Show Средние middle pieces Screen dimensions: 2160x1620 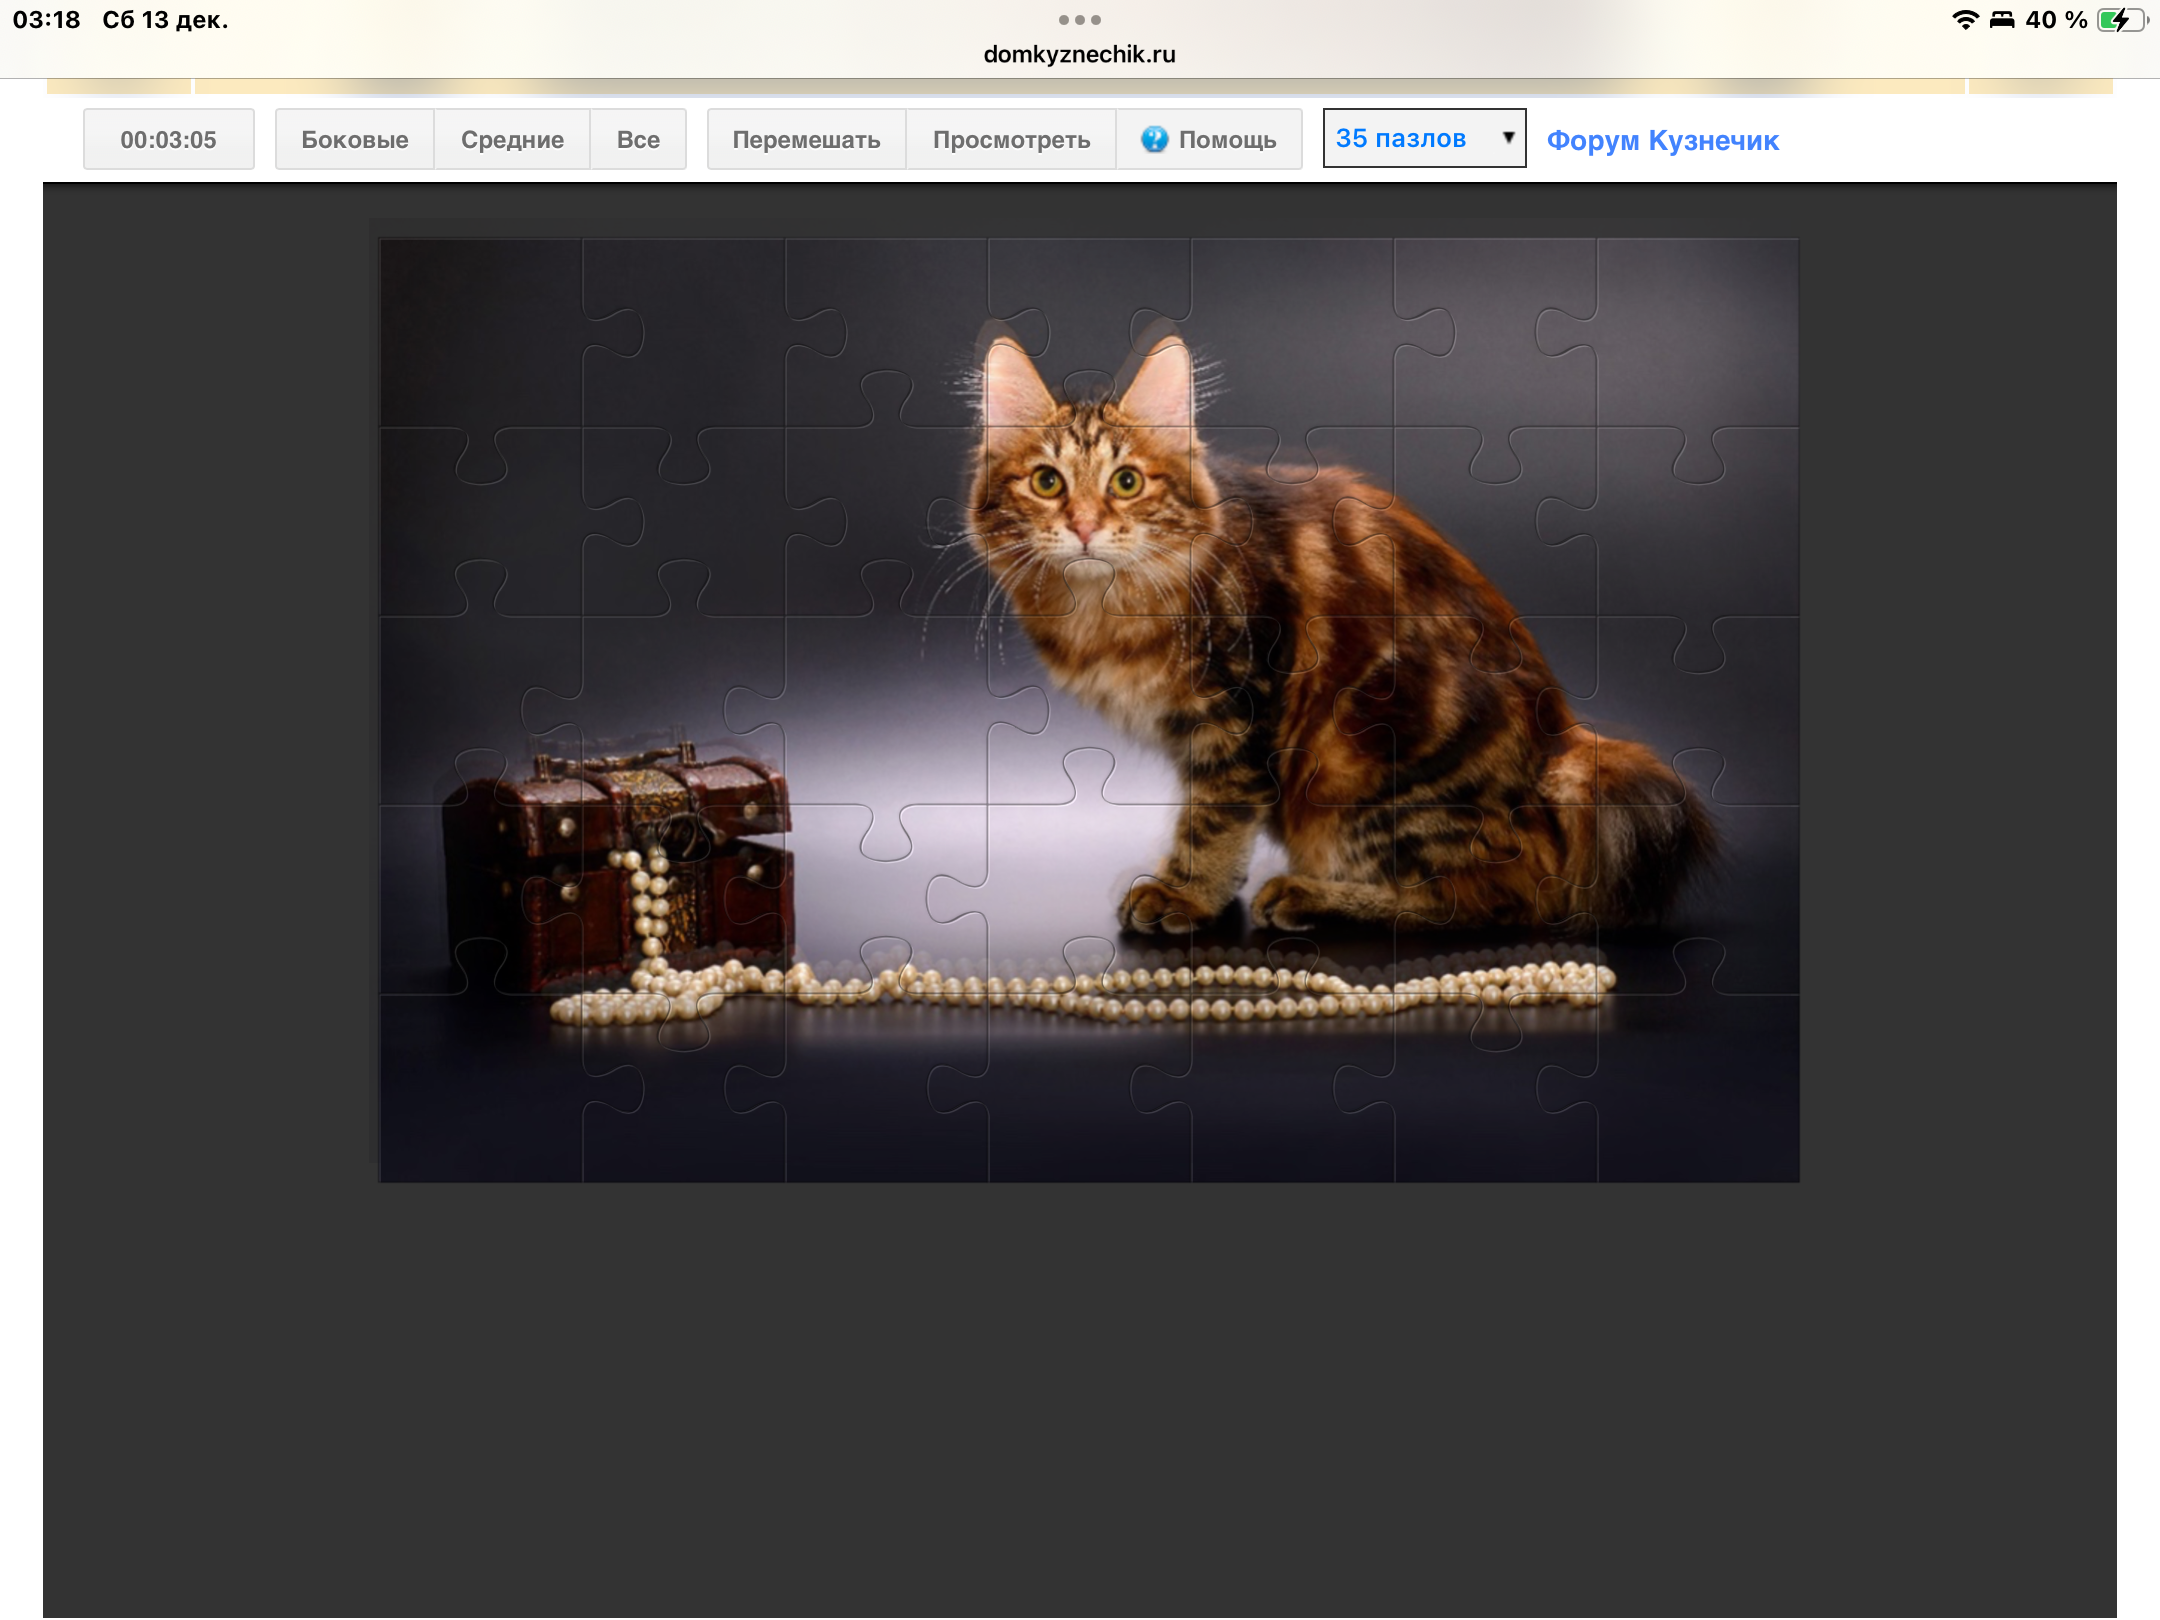click(512, 139)
